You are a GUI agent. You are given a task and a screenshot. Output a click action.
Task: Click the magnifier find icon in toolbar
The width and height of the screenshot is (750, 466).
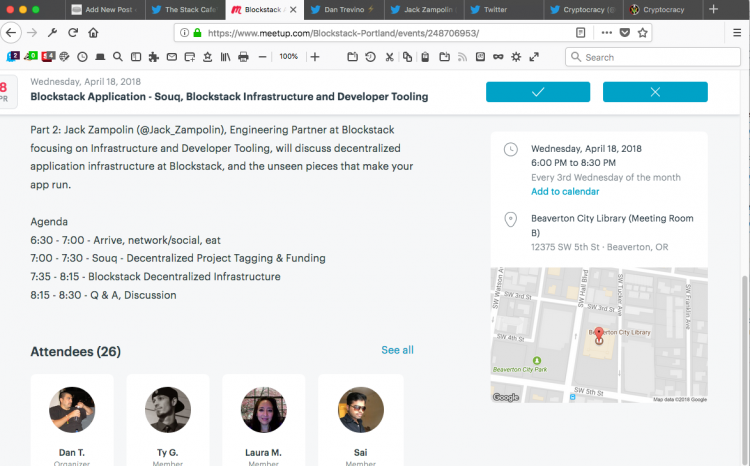118,57
